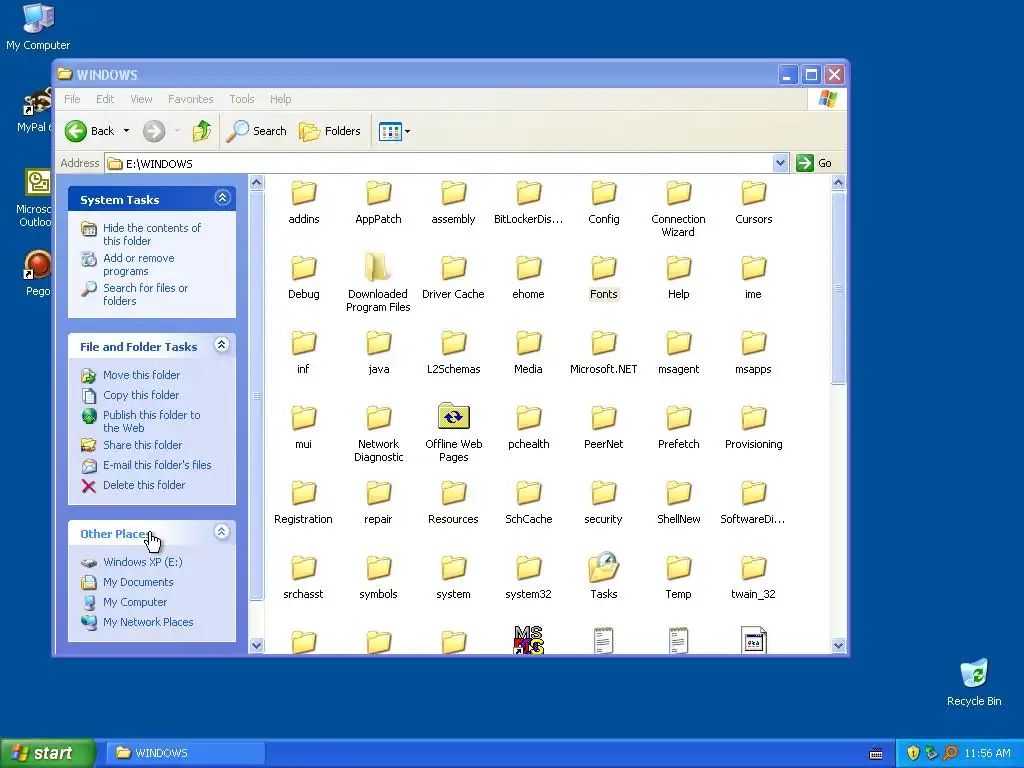Open My Documents in Other Places
Screen dimensions: 1024x768
click(x=138, y=583)
